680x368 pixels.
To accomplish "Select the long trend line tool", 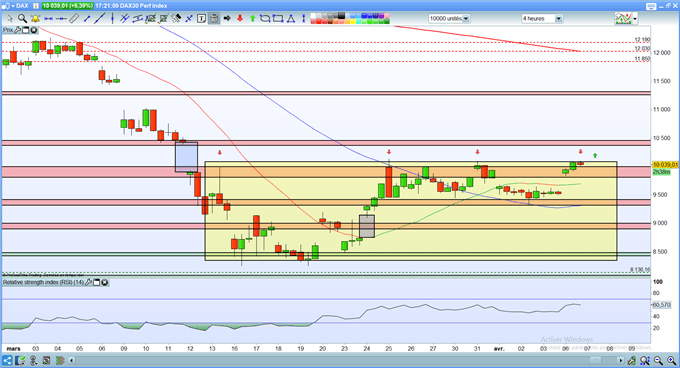I will point(100,18).
